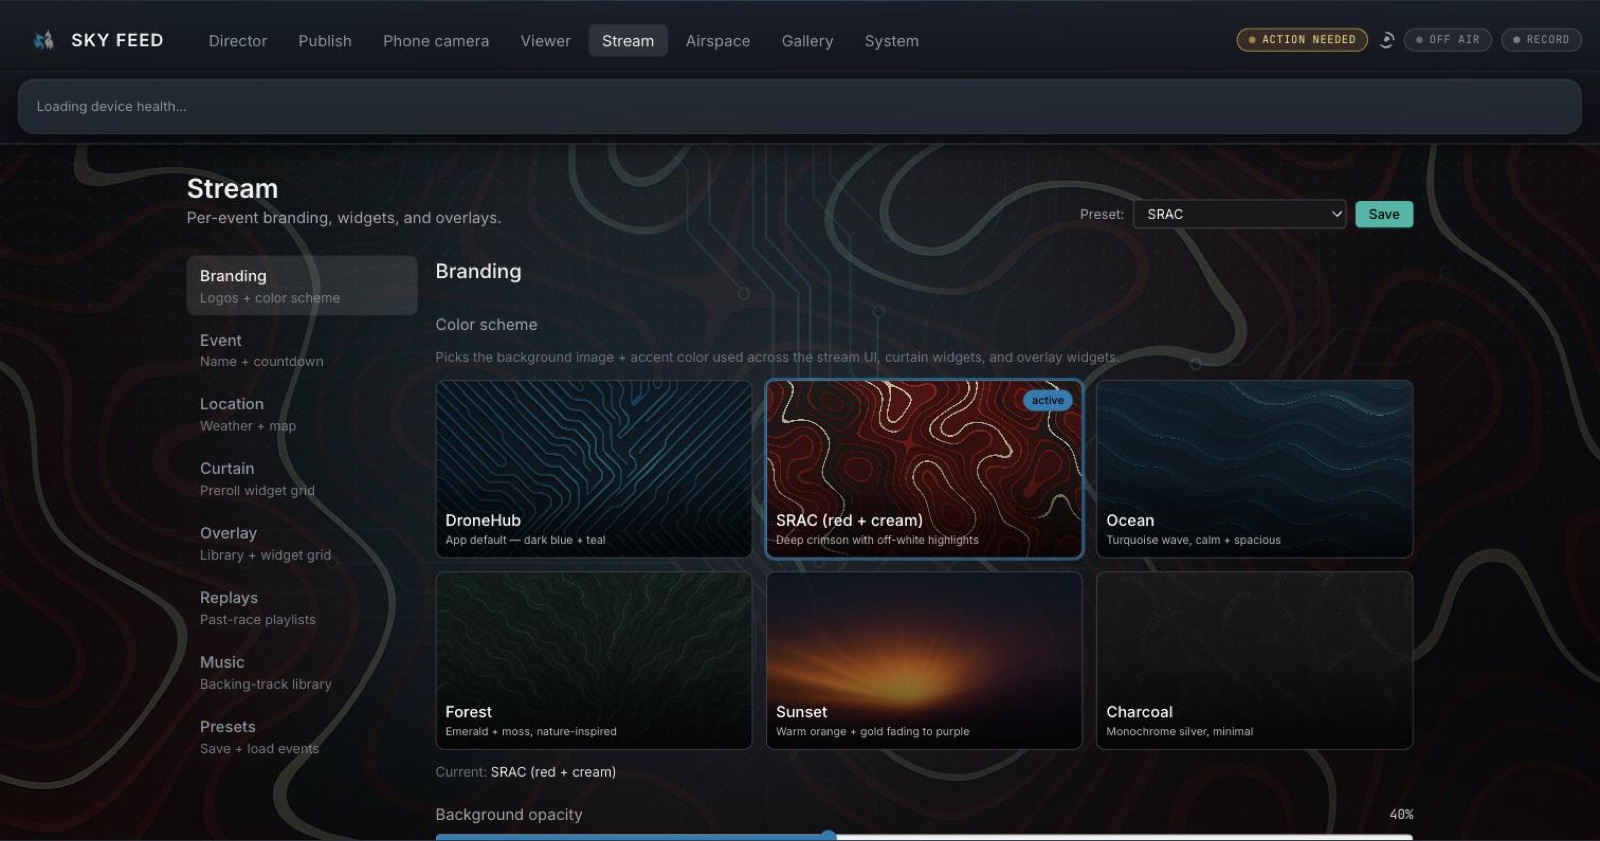Click the Background opacity slider handle
Image resolution: width=1600 pixels, height=841 pixels.
pos(829,836)
